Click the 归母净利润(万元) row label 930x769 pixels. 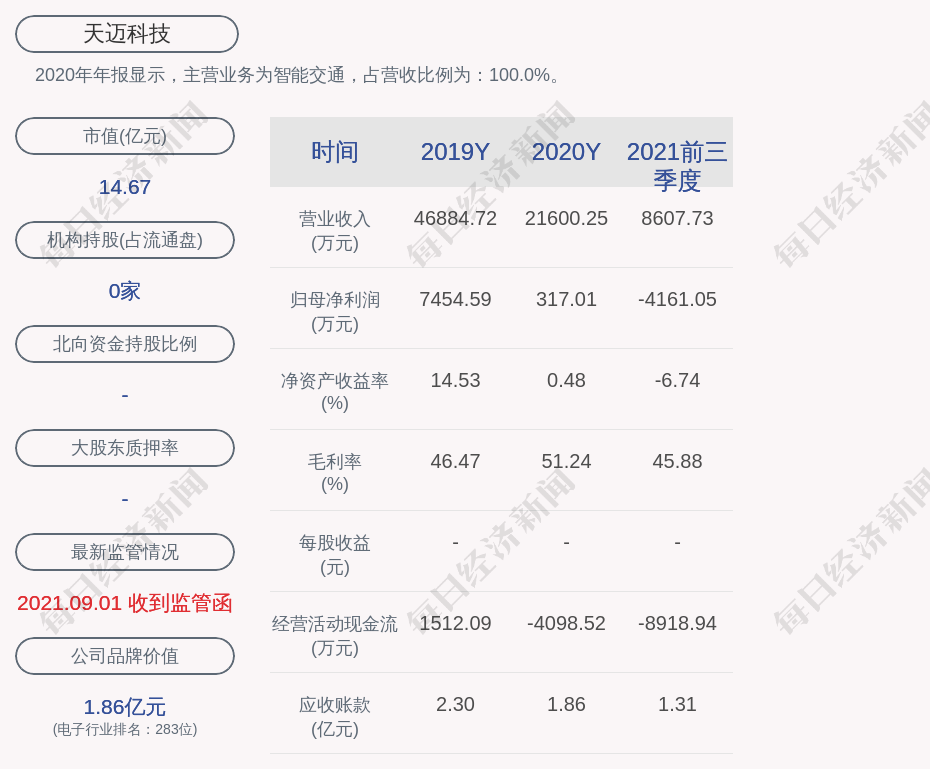[335, 311]
